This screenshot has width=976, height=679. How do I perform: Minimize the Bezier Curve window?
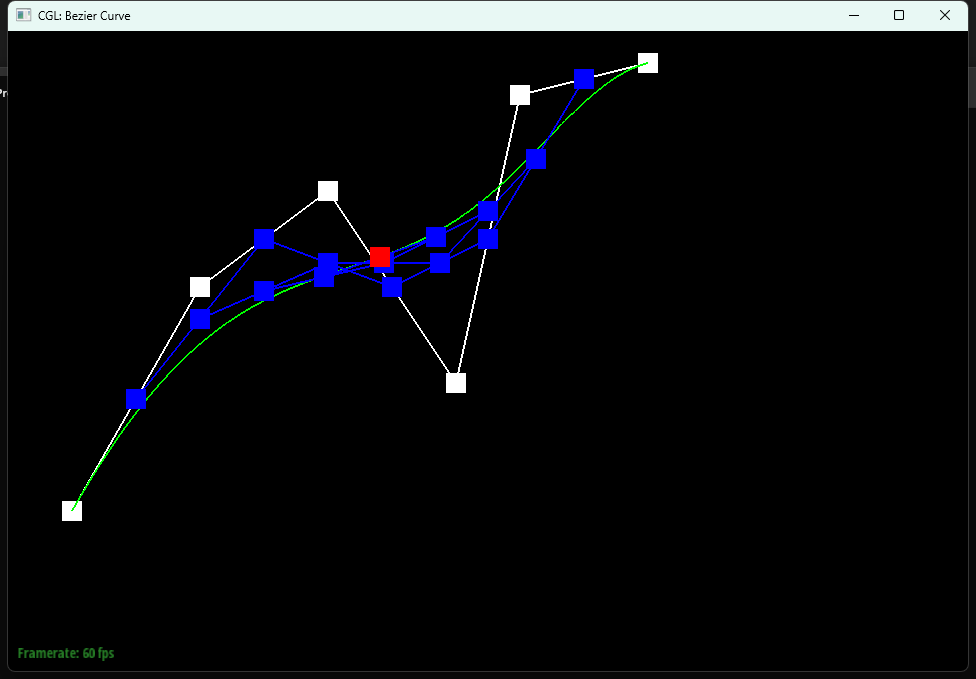854,15
